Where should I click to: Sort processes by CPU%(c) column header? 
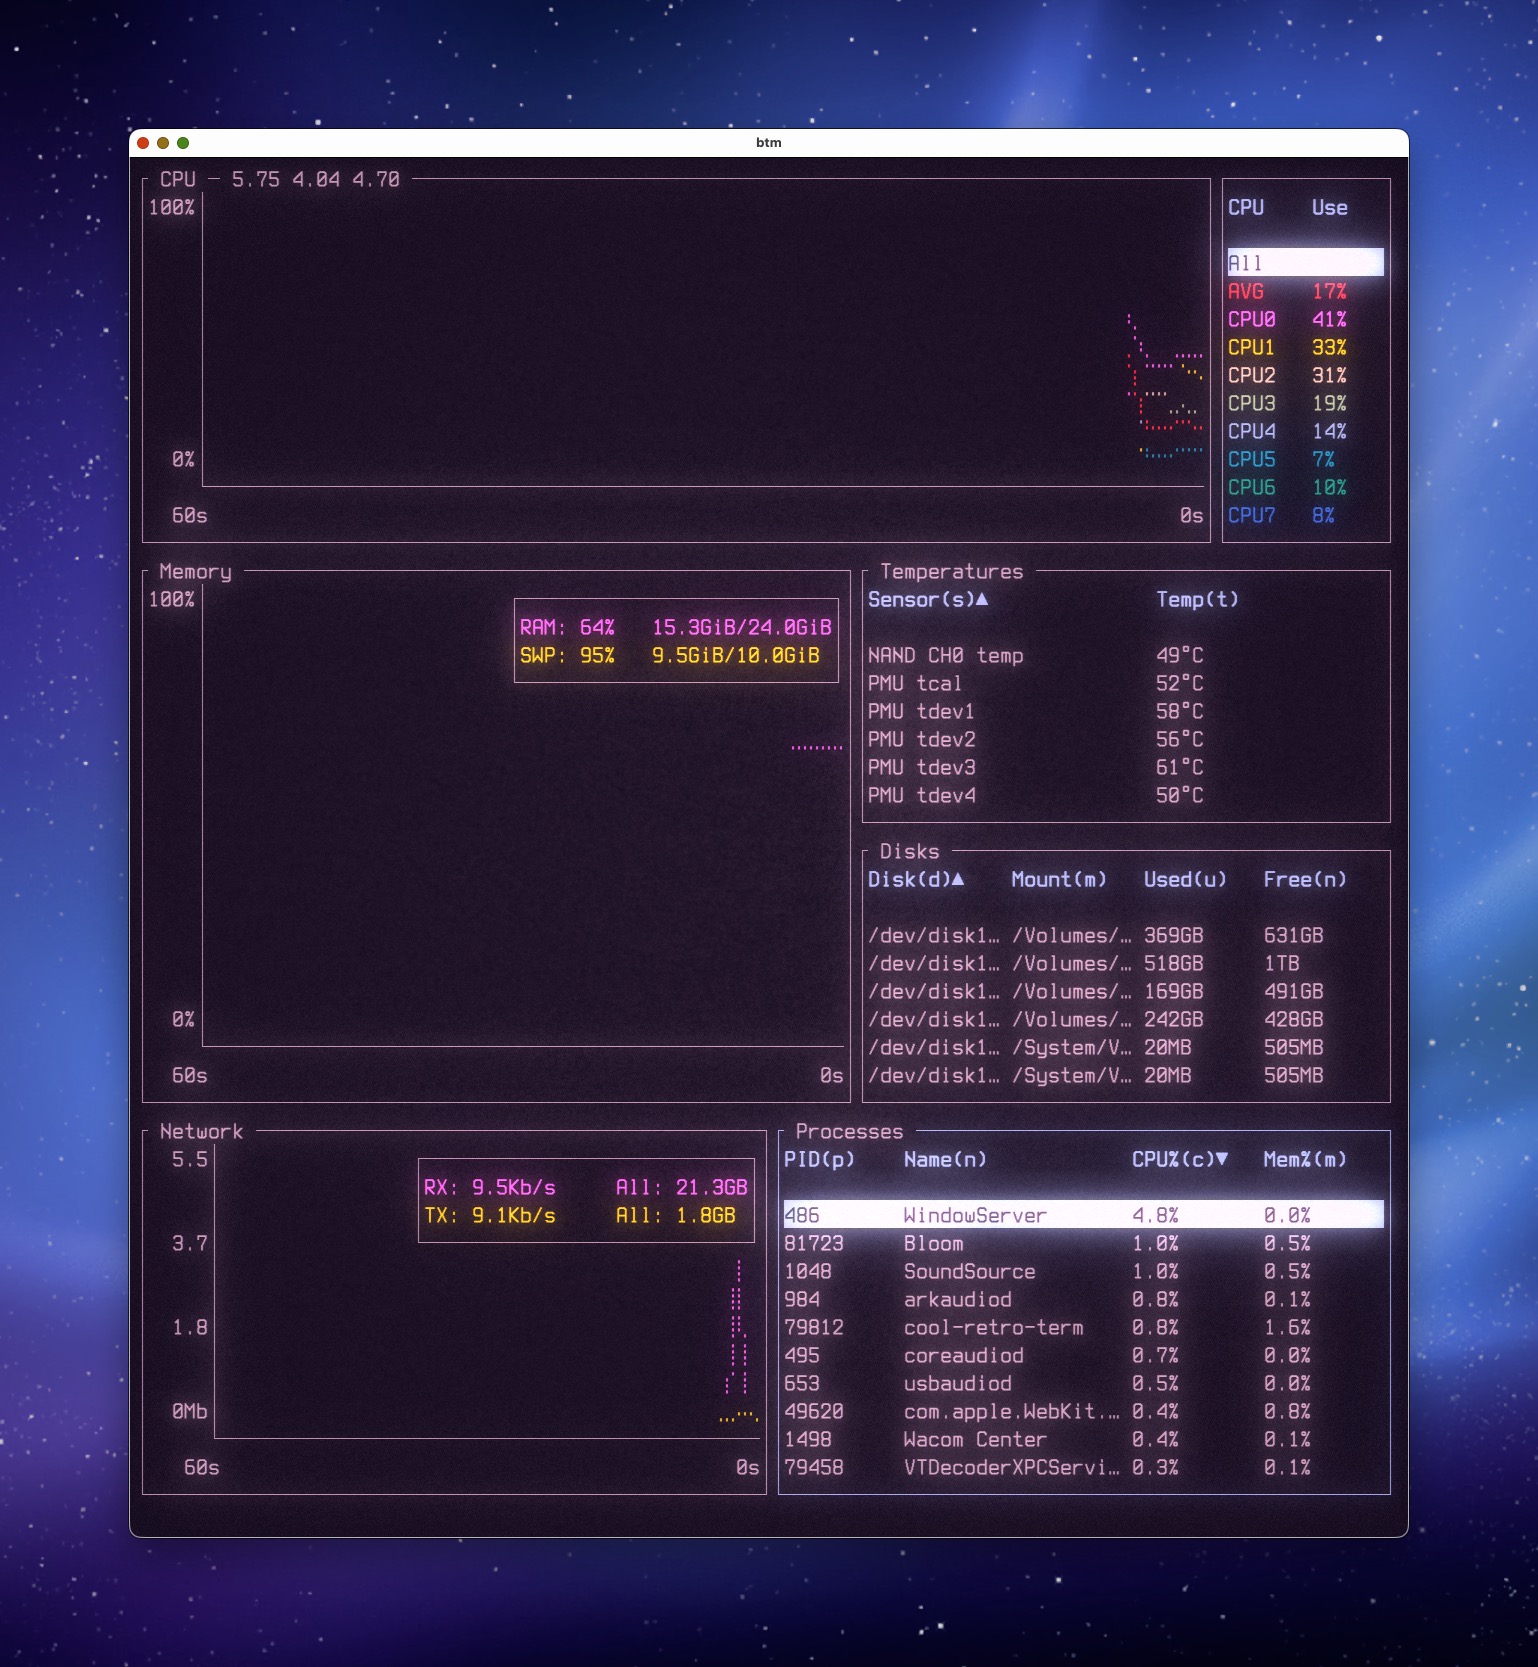point(1178,1160)
